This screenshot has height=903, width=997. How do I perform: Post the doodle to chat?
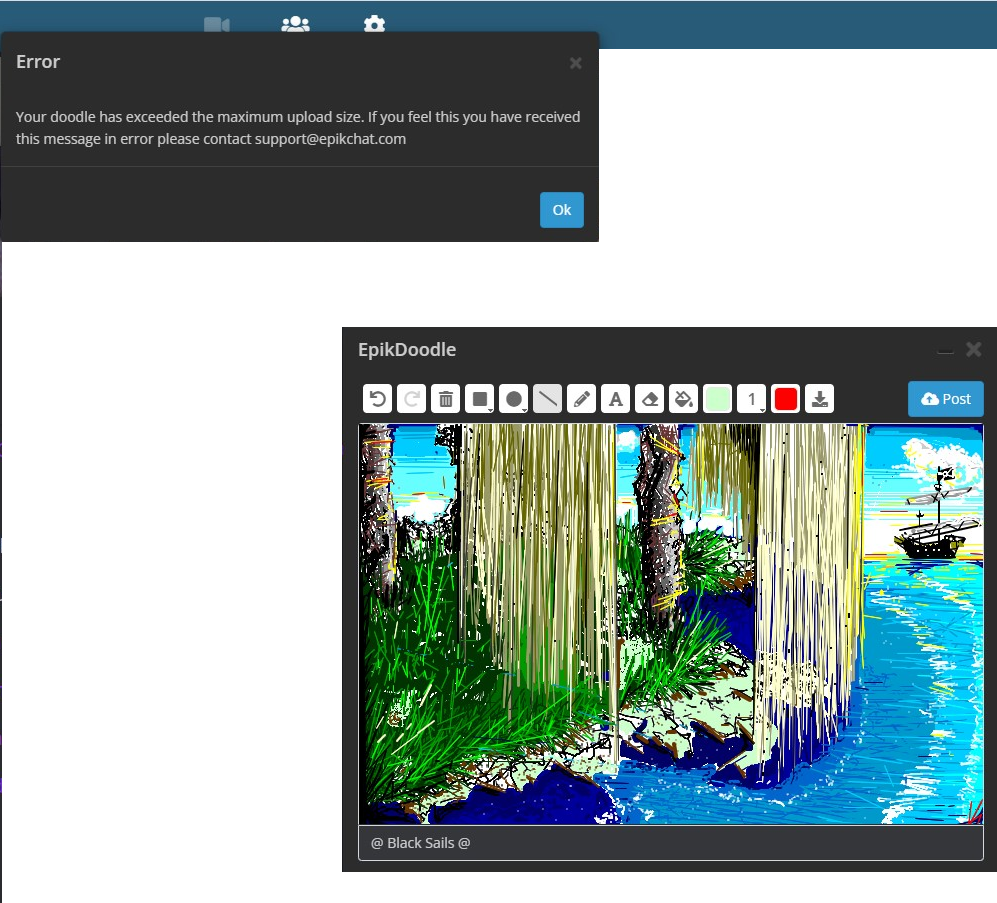(945, 399)
